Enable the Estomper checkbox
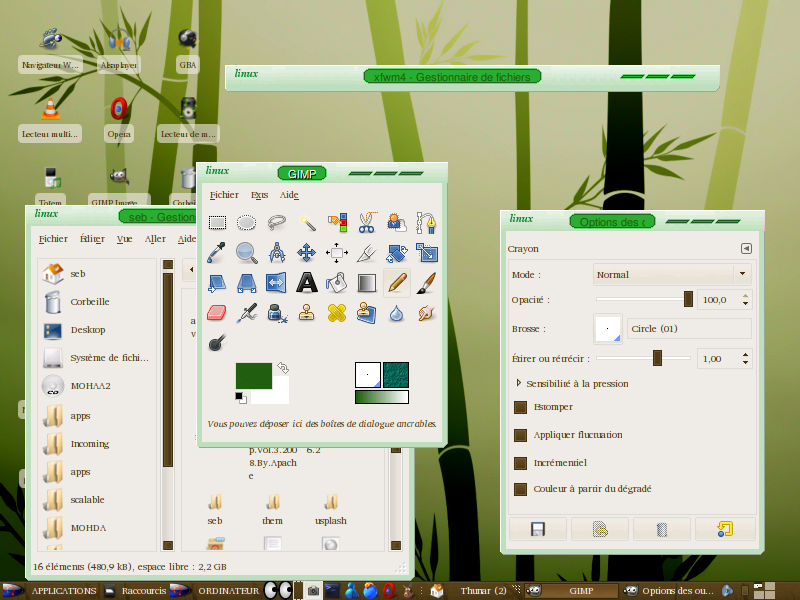The width and height of the screenshot is (800, 600). tap(520, 407)
